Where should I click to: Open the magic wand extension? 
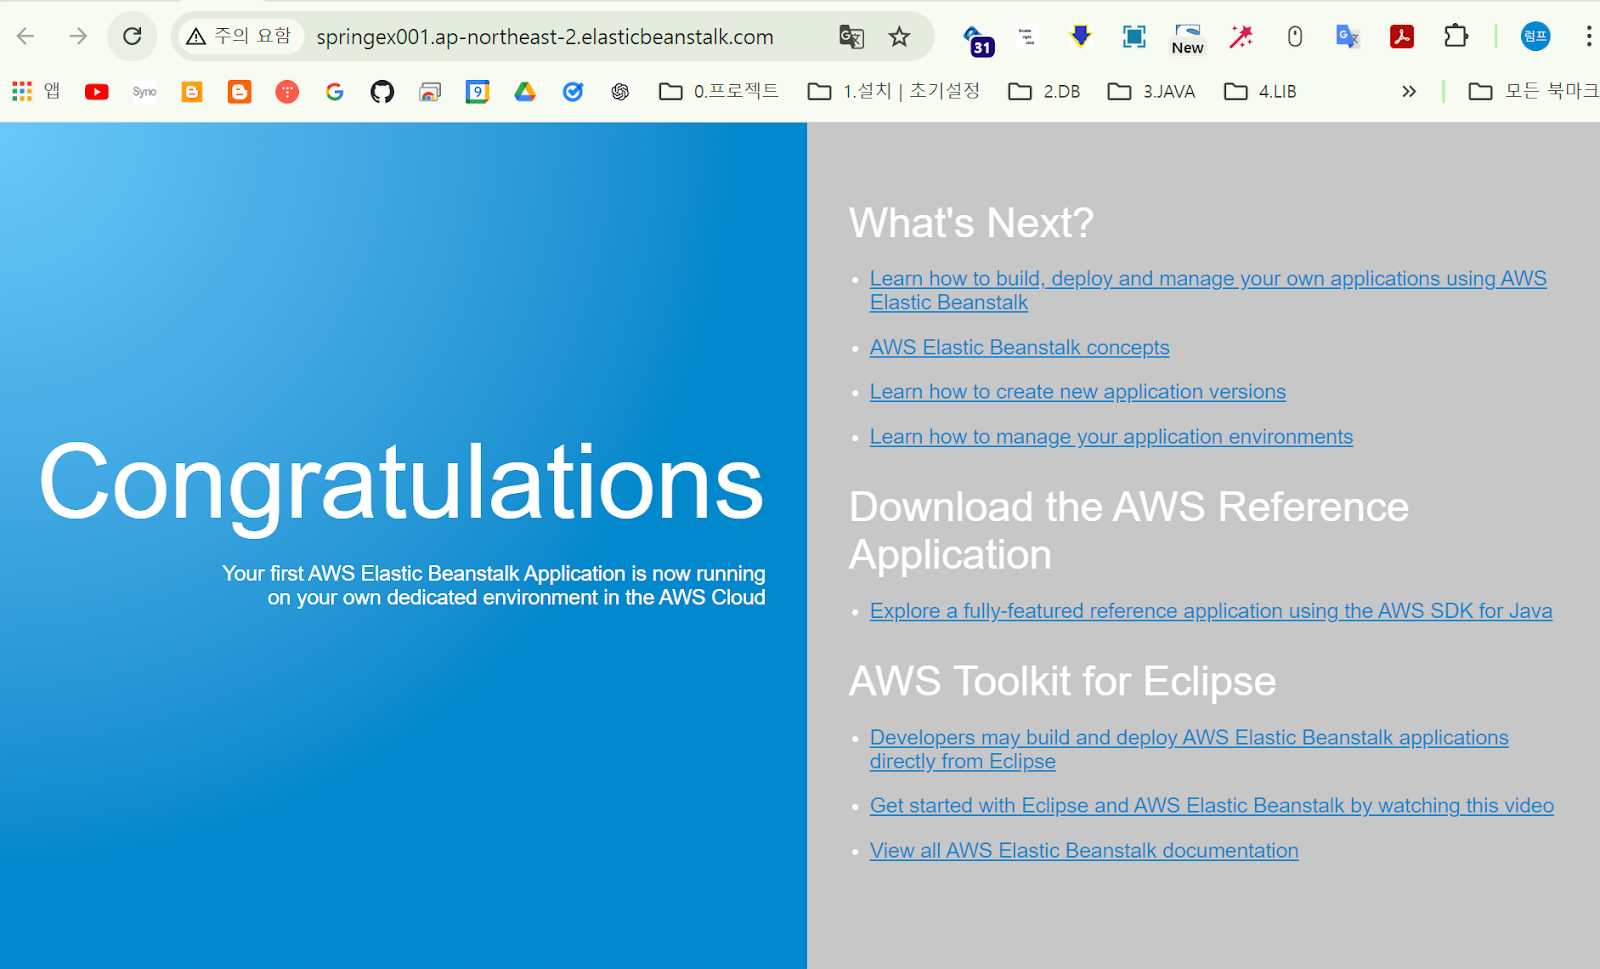[x=1241, y=37]
